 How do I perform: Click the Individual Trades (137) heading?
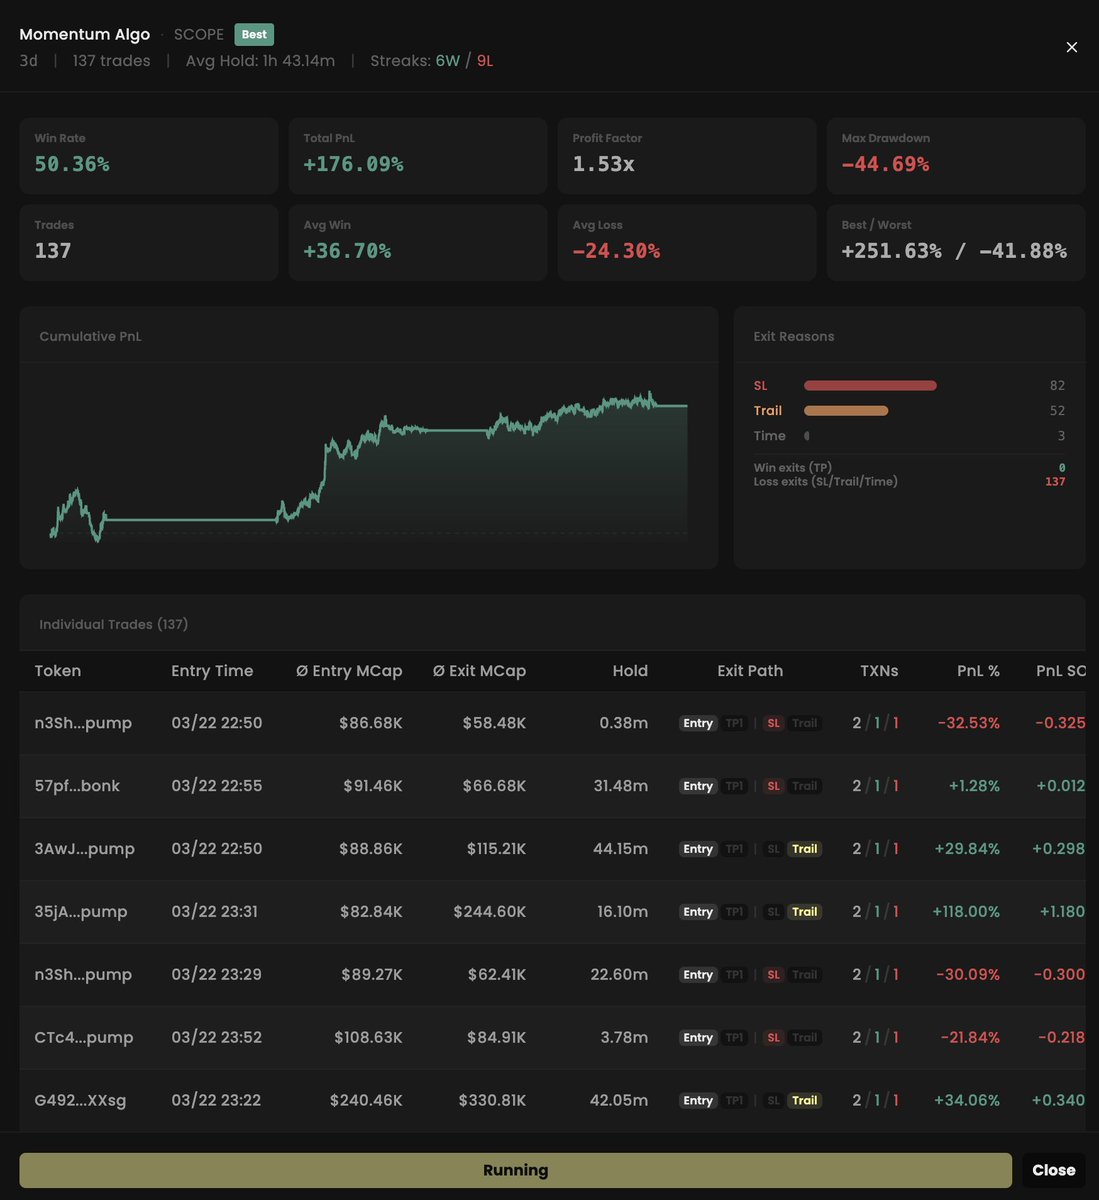pyautogui.click(x=114, y=624)
